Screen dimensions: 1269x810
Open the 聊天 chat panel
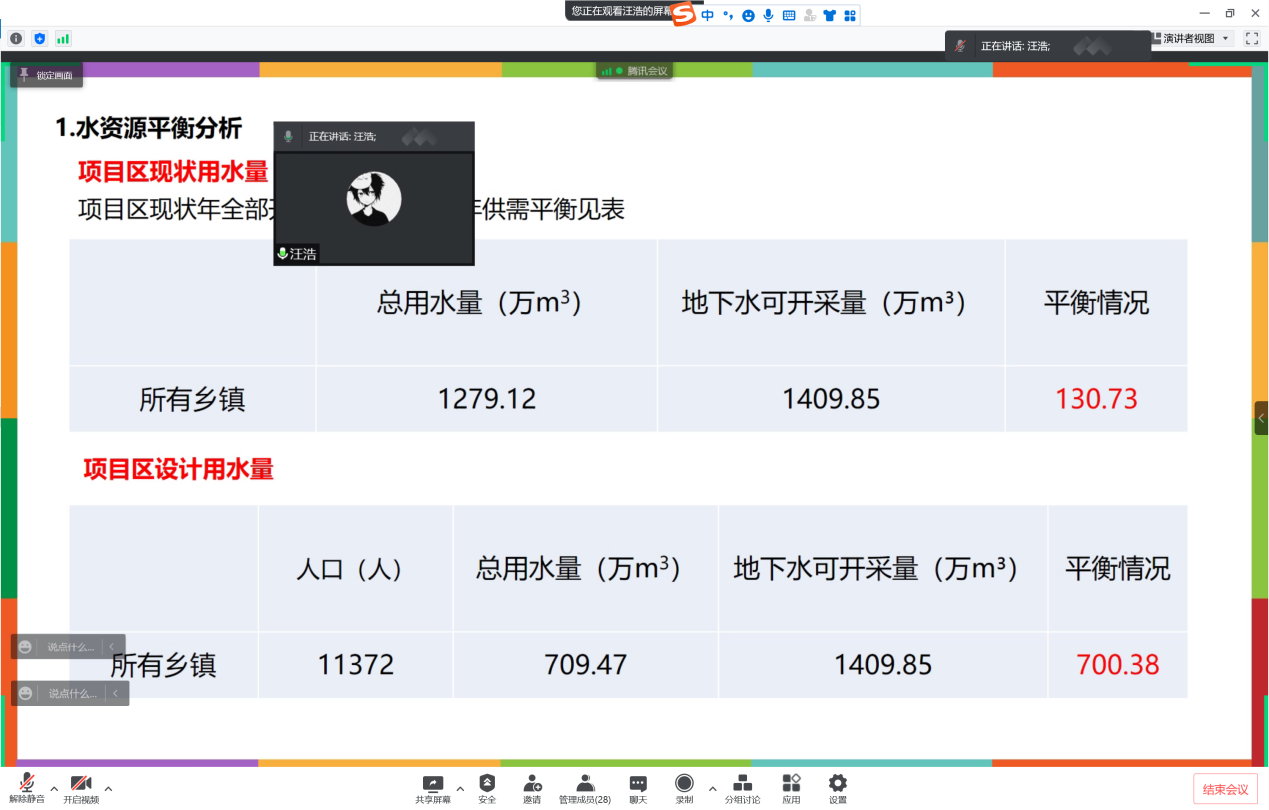coord(638,785)
